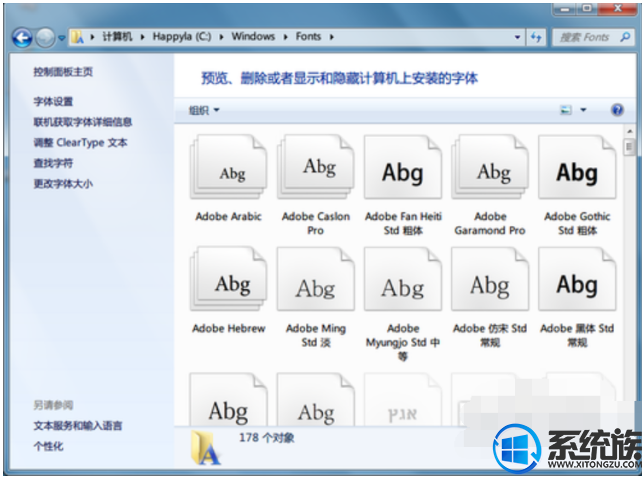Expand the arrow after 计算机 breadcrumb
642x477 pixels.
coord(142,37)
